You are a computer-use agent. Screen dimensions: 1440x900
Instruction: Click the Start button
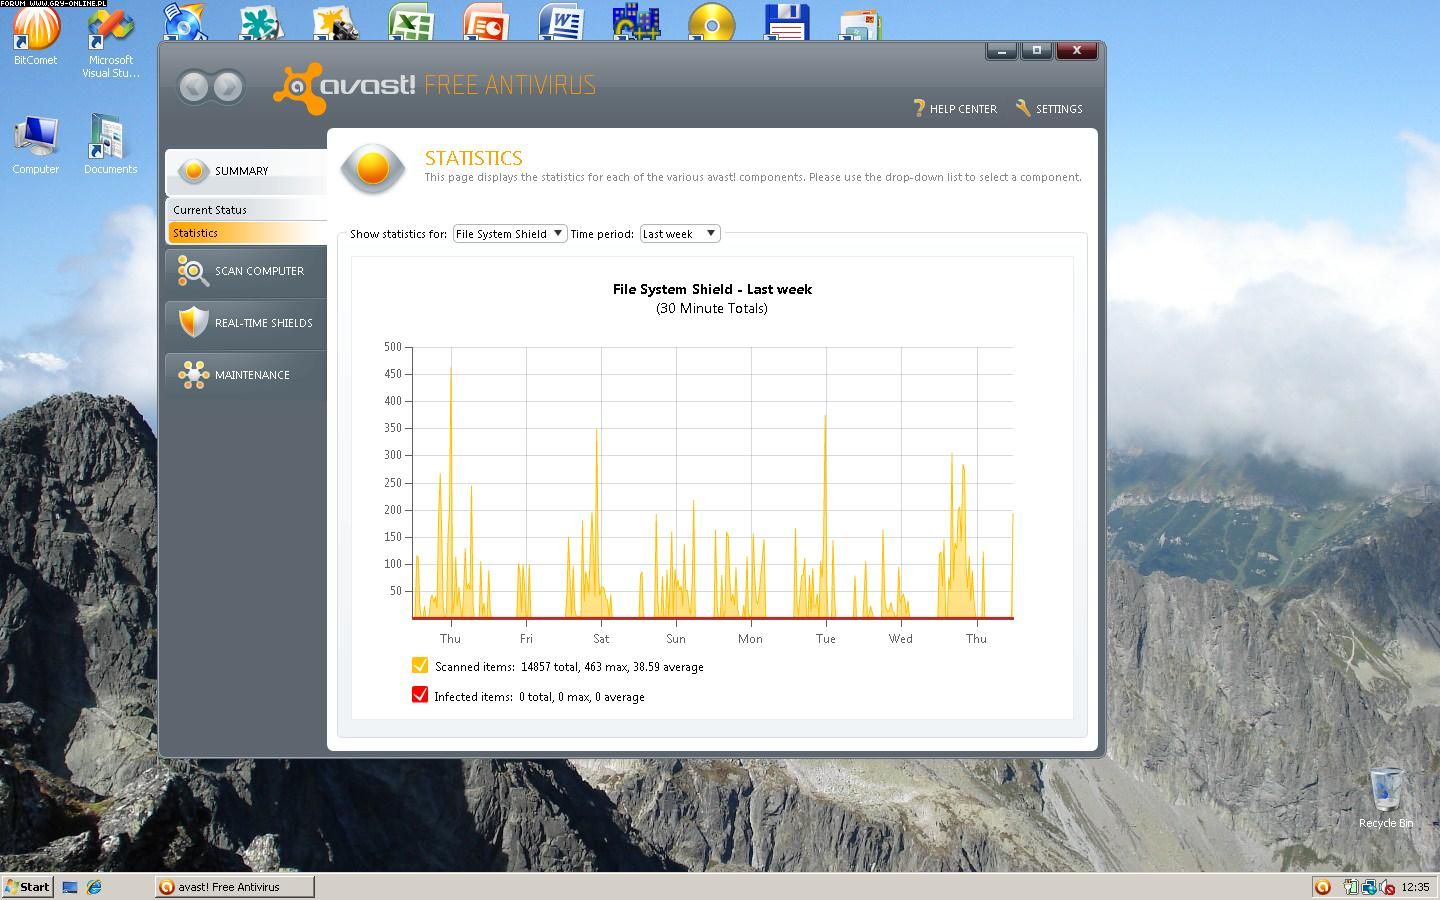[x=28, y=886]
